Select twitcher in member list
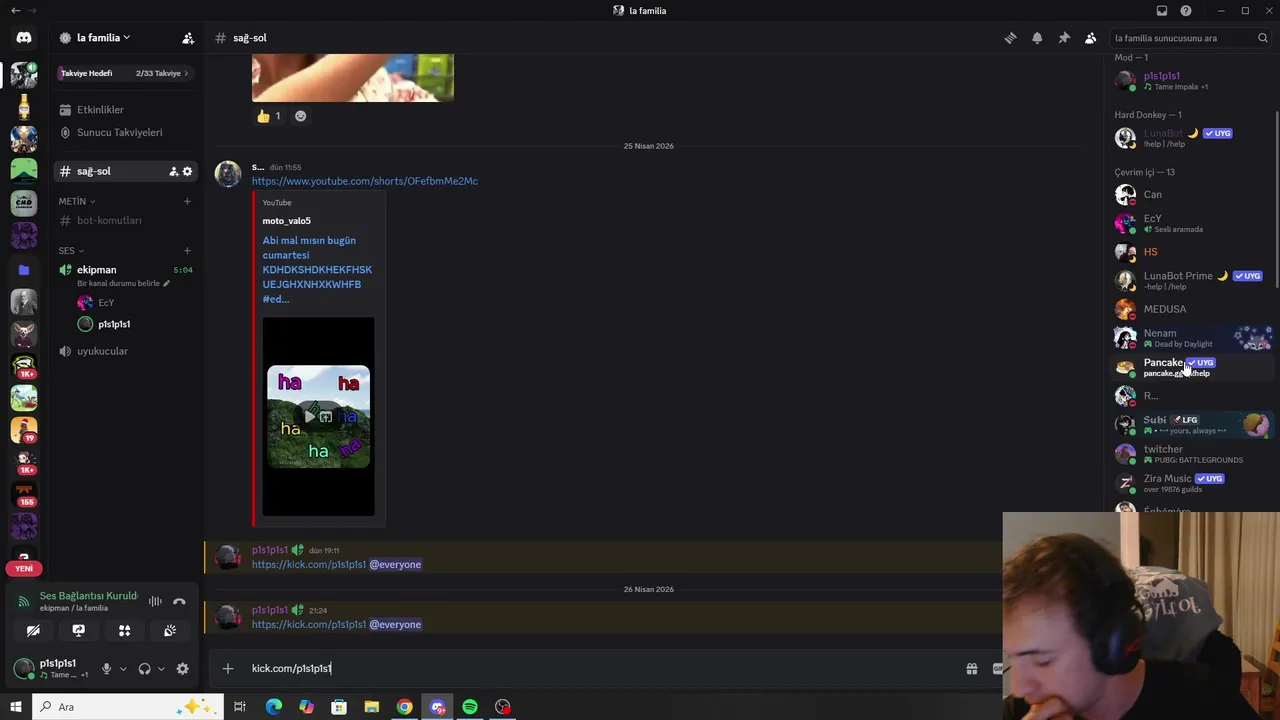This screenshot has width=1280, height=720. [1190, 454]
